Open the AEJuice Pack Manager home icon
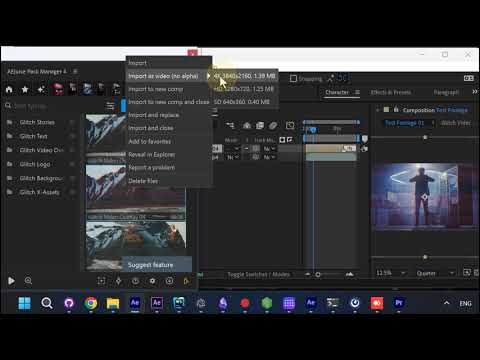 click(x=9, y=89)
